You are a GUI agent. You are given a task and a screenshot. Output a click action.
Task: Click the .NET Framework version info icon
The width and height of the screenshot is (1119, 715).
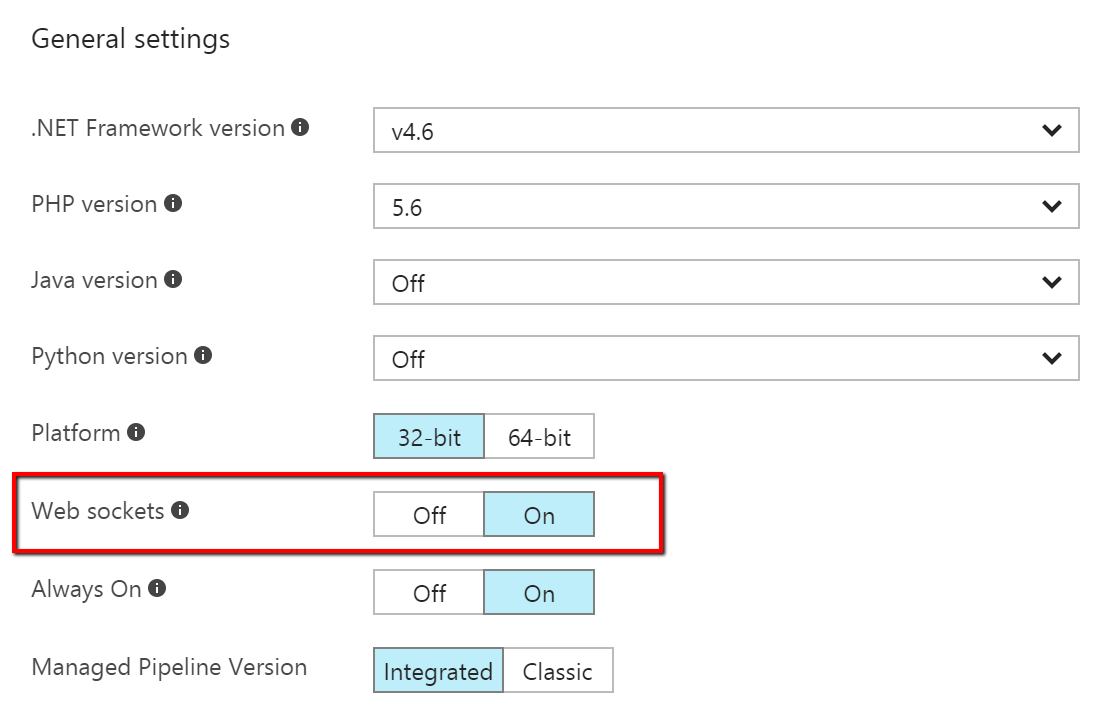(300, 128)
